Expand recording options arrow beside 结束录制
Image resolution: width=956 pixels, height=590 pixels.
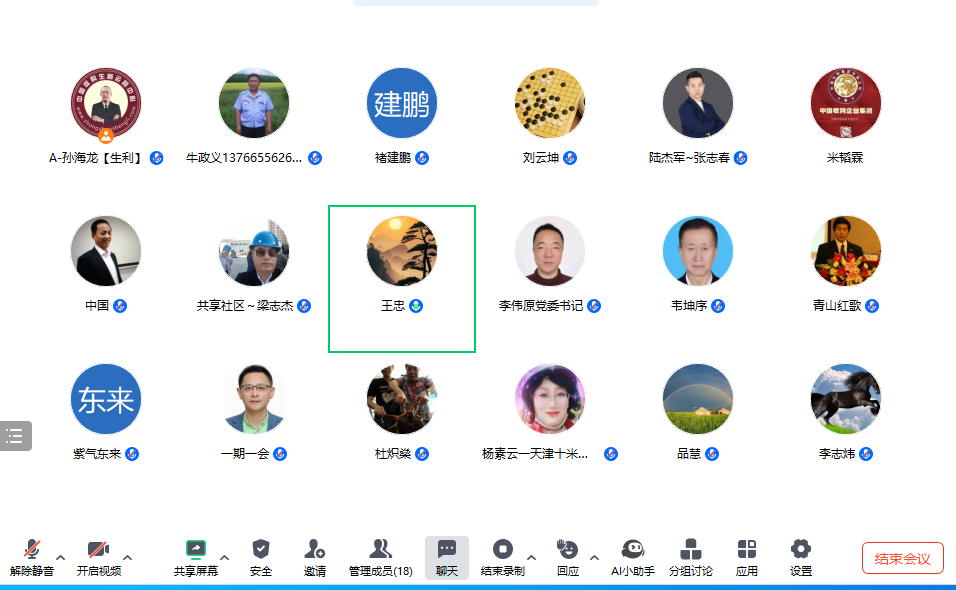point(532,557)
